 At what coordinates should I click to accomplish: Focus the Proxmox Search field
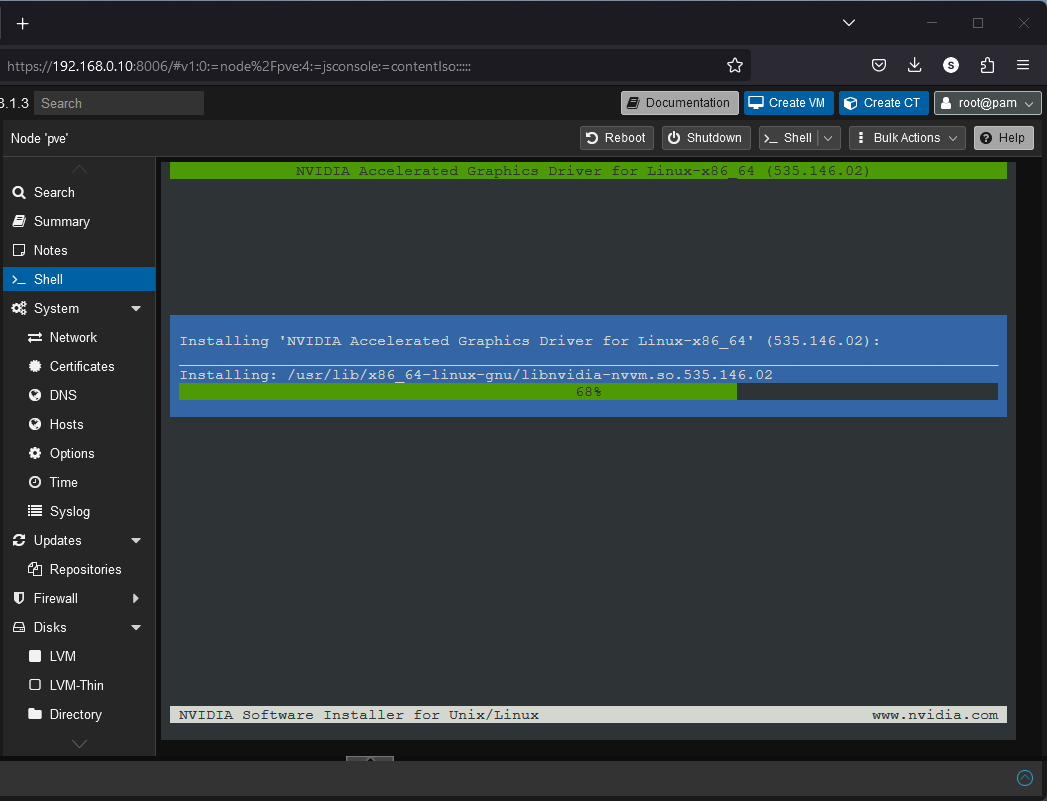[119, 103]
